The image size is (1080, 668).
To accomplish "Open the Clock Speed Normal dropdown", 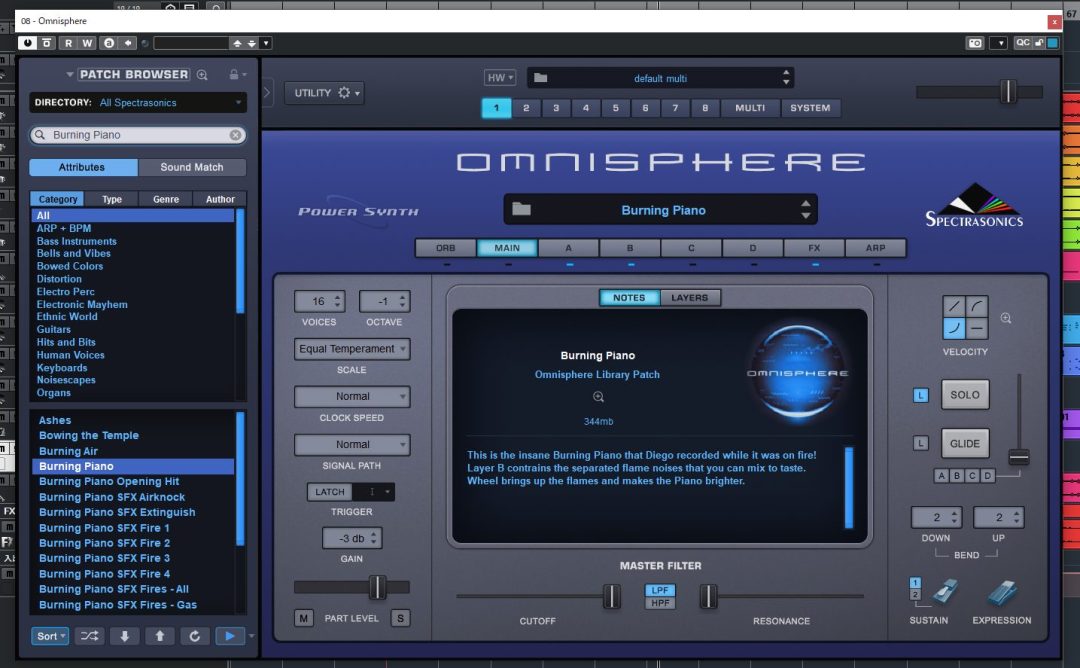I will (x=352, y=396).
